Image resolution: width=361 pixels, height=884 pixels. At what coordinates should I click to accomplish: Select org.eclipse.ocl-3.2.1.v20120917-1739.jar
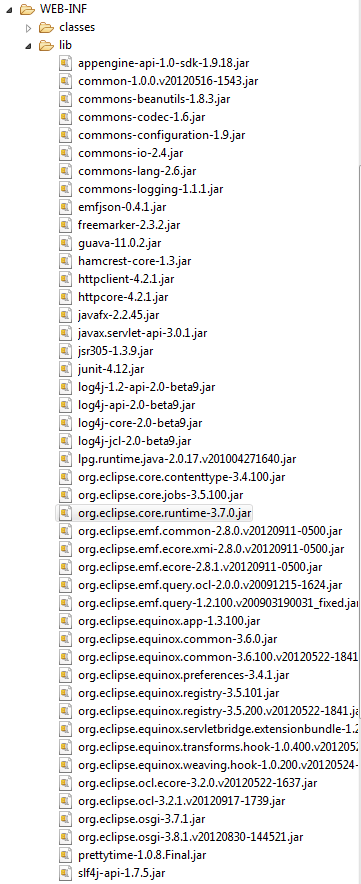[182, 801]
